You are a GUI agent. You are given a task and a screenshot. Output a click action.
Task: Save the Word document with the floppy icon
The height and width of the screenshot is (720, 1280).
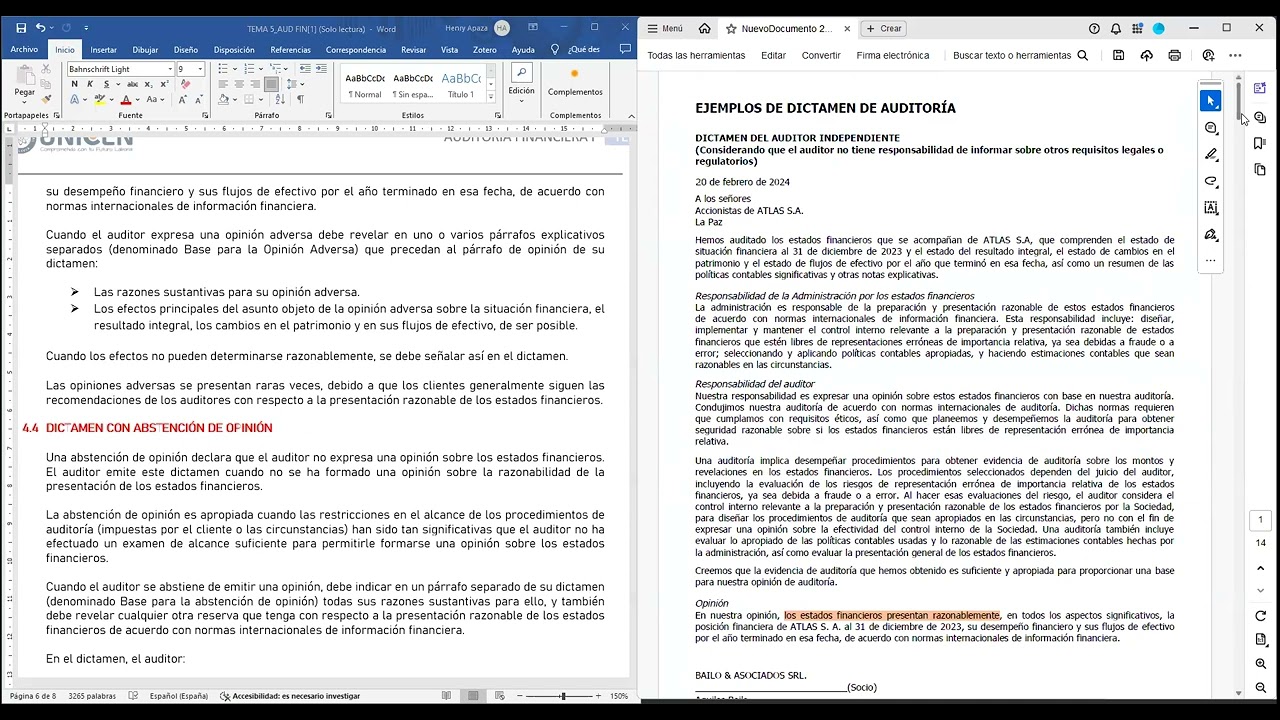click(21, 28)
